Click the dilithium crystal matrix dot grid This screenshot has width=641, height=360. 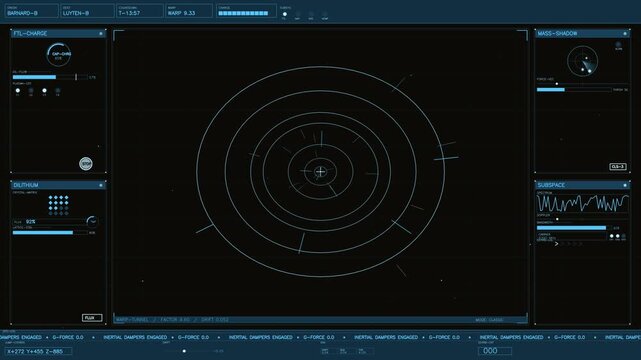(x=58, y=205)
